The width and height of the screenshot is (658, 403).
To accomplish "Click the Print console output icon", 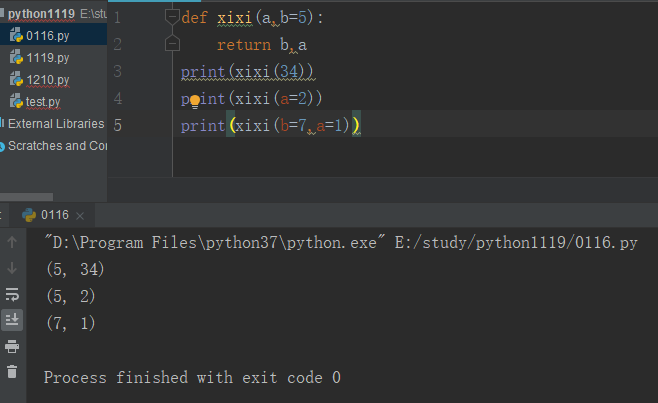I will (x=12, y=346).
